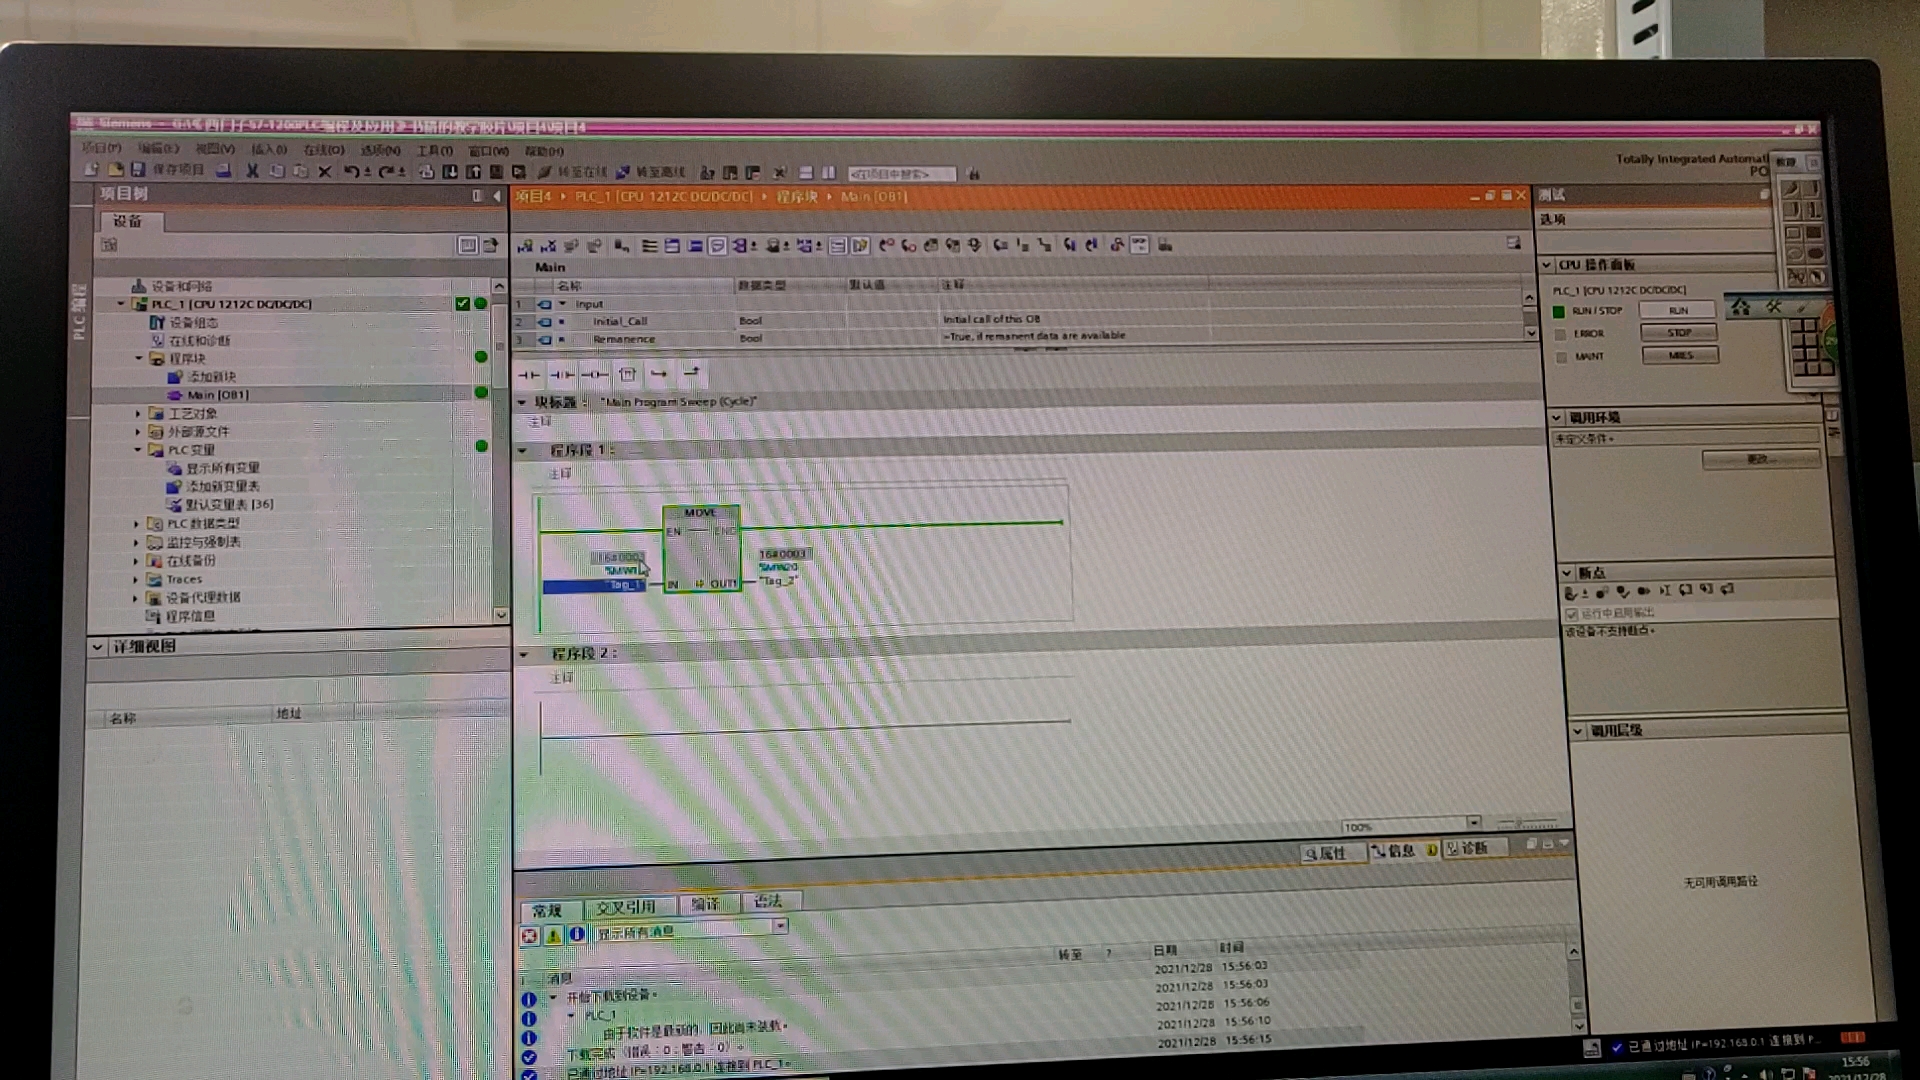Insert a normally open contact

click(529, 374)
